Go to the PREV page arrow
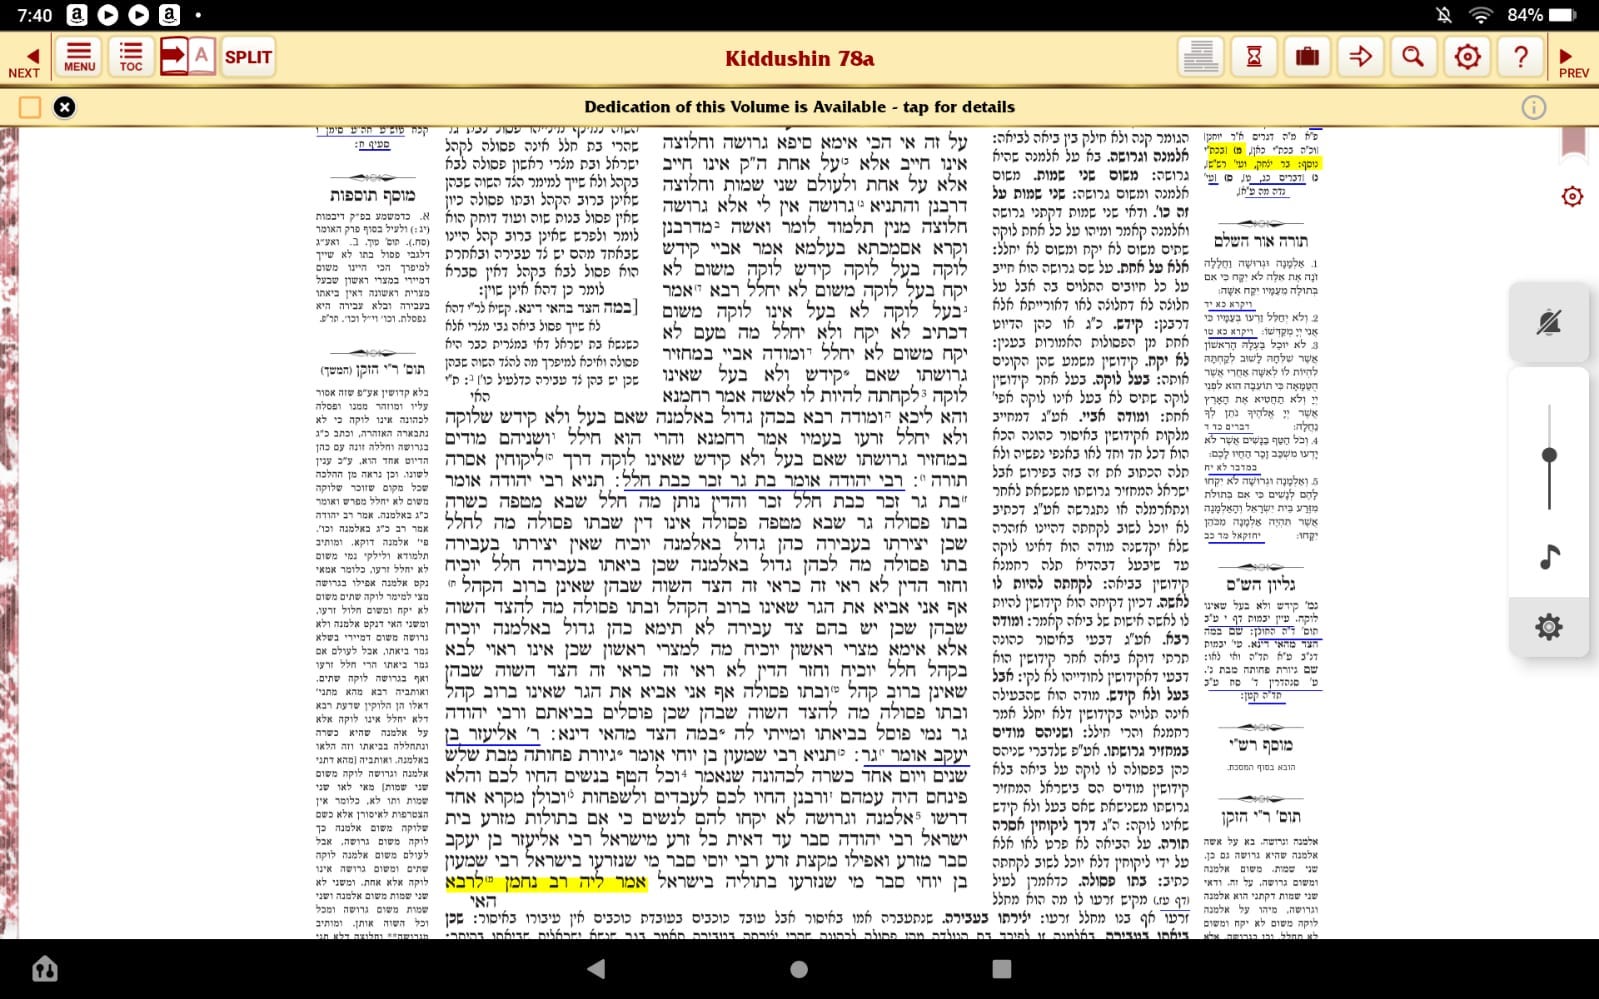This screenshot has height=999, width=1599. [x=1571, y=60]
